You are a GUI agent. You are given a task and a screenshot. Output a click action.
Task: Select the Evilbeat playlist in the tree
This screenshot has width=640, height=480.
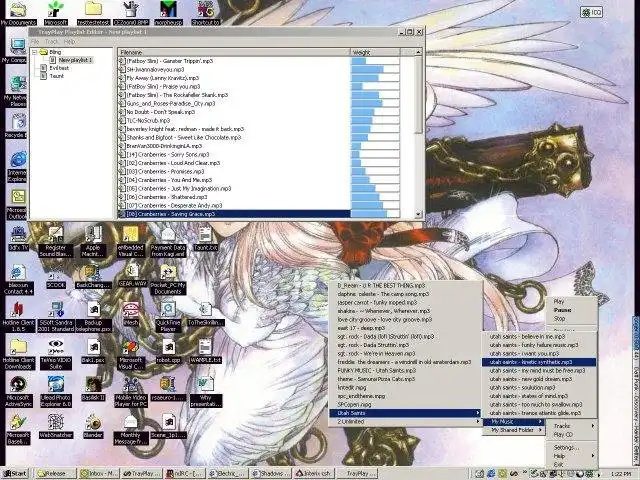[x=59, y=68]
